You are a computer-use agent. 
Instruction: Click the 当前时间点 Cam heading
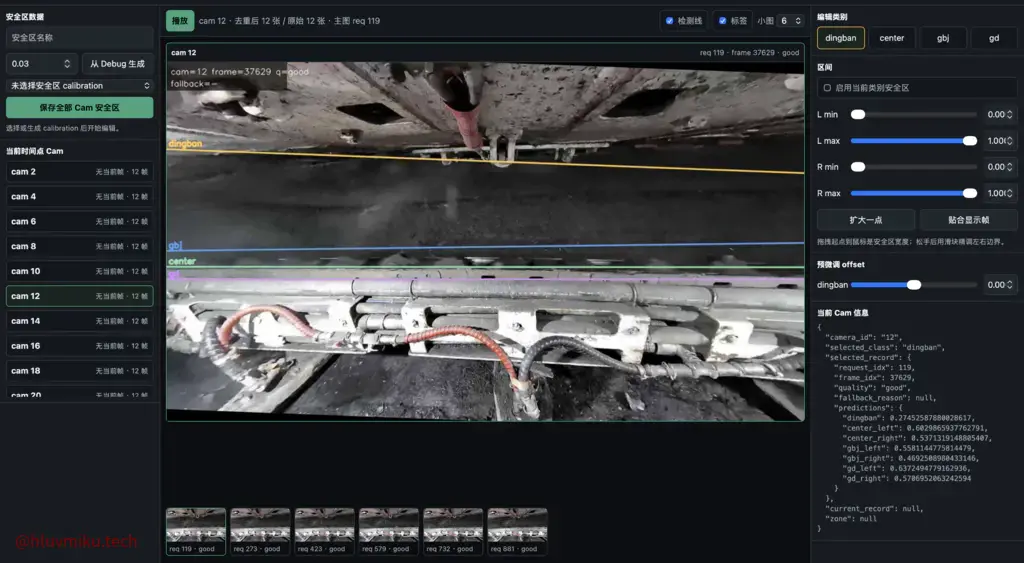35,151
